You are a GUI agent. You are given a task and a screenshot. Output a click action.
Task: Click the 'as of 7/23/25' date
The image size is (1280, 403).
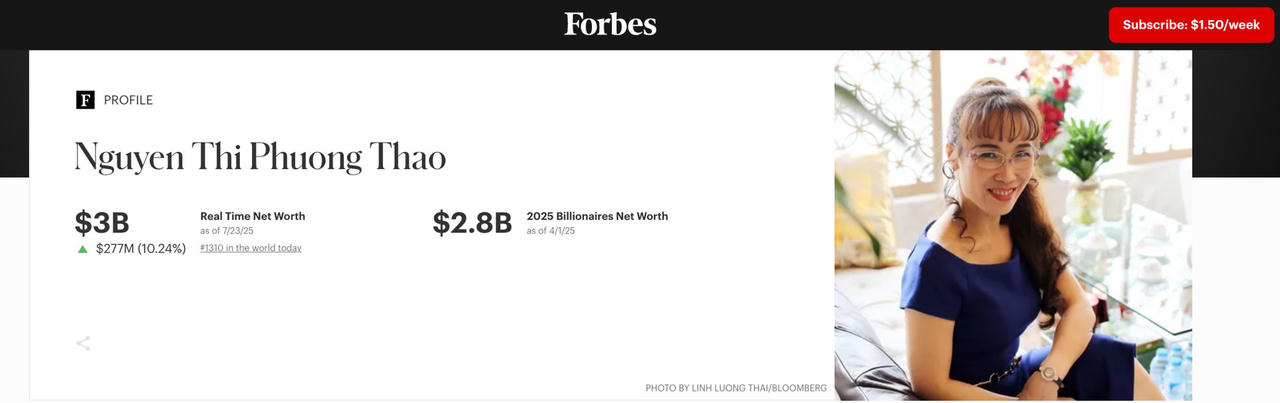(227, 231)
